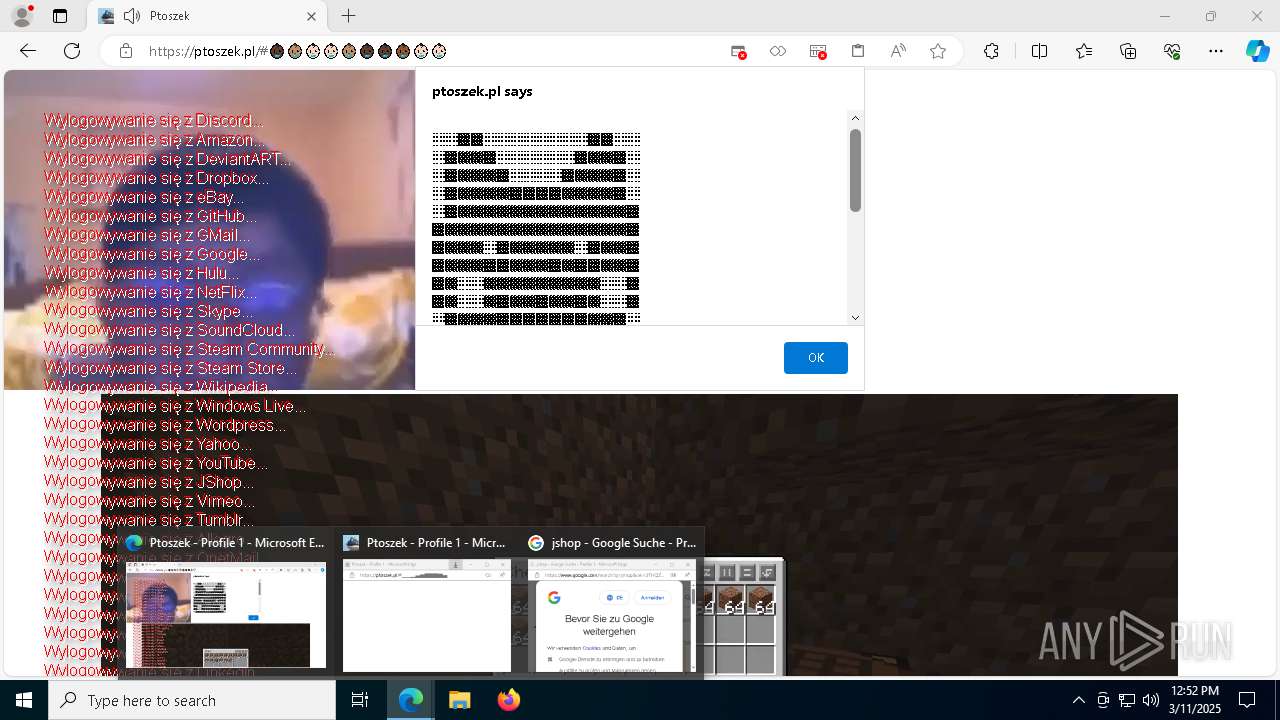Click the dialog scrollbar up arrow
Viewport: 1280px width, 720px height.
[x=855, y=118]
